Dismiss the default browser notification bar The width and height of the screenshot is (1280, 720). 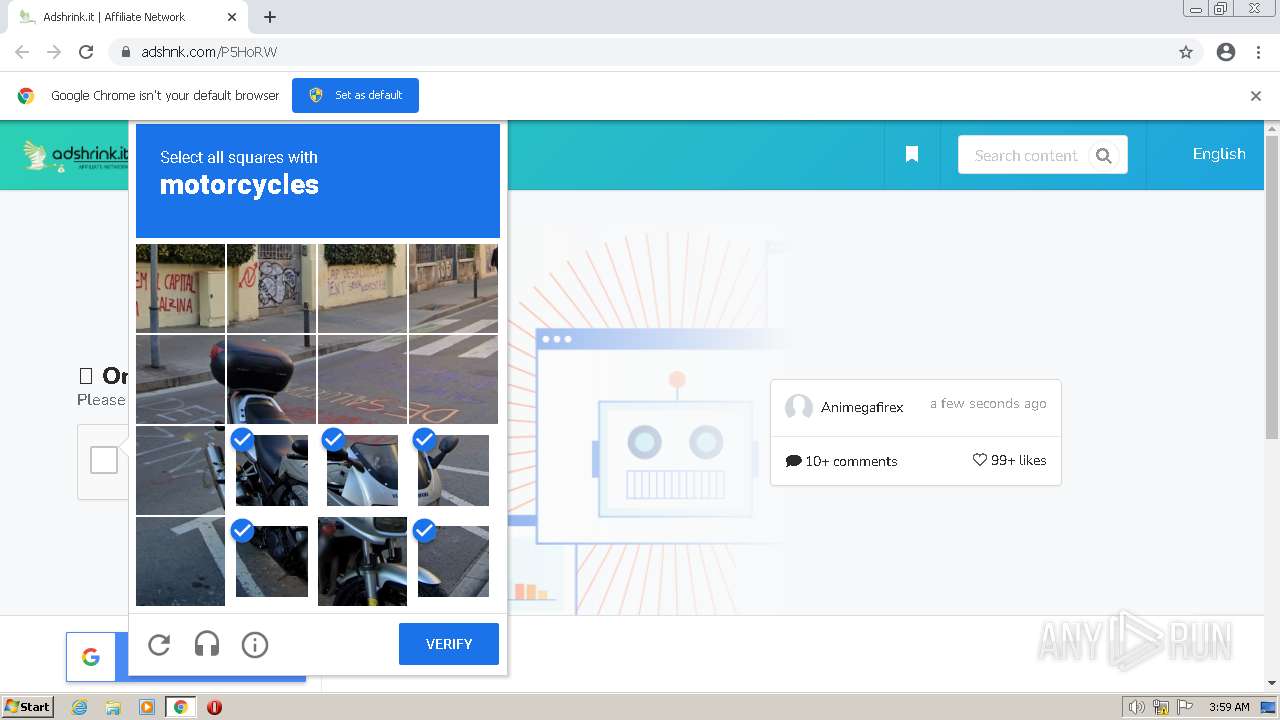(x=1256, y=96)
